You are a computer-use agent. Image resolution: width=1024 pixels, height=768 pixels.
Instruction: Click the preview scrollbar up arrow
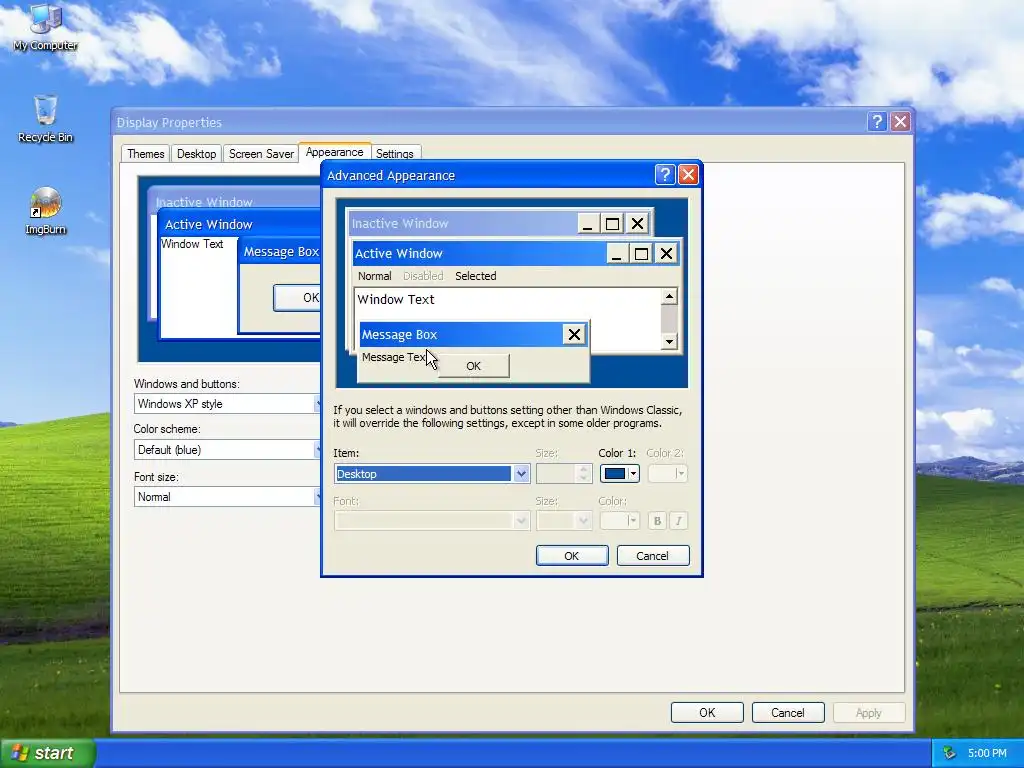pyautogui.click(x=669, y=296)
